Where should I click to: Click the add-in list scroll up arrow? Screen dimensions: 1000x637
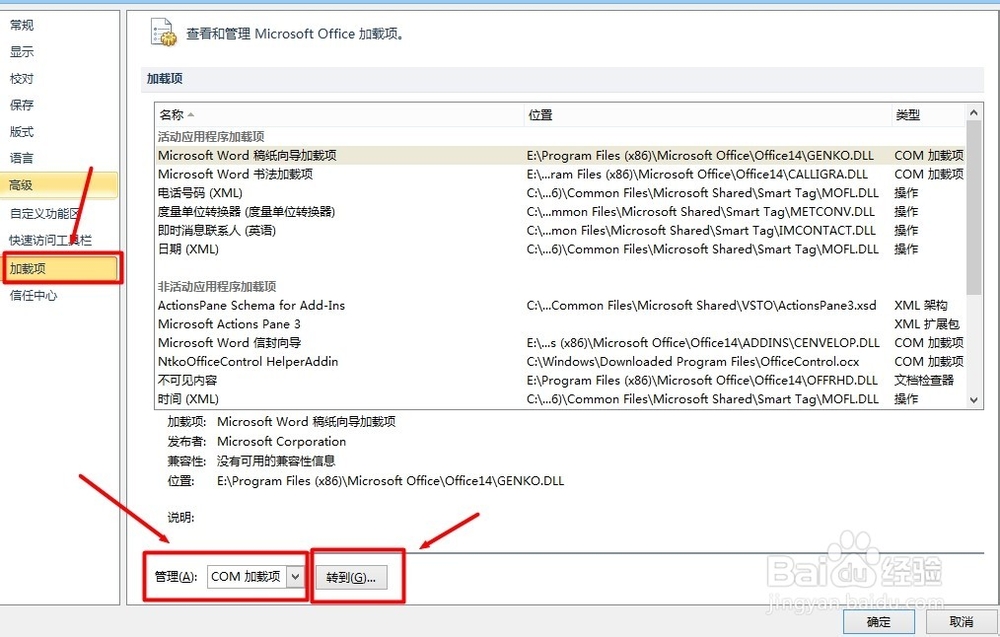coord(974,113)
